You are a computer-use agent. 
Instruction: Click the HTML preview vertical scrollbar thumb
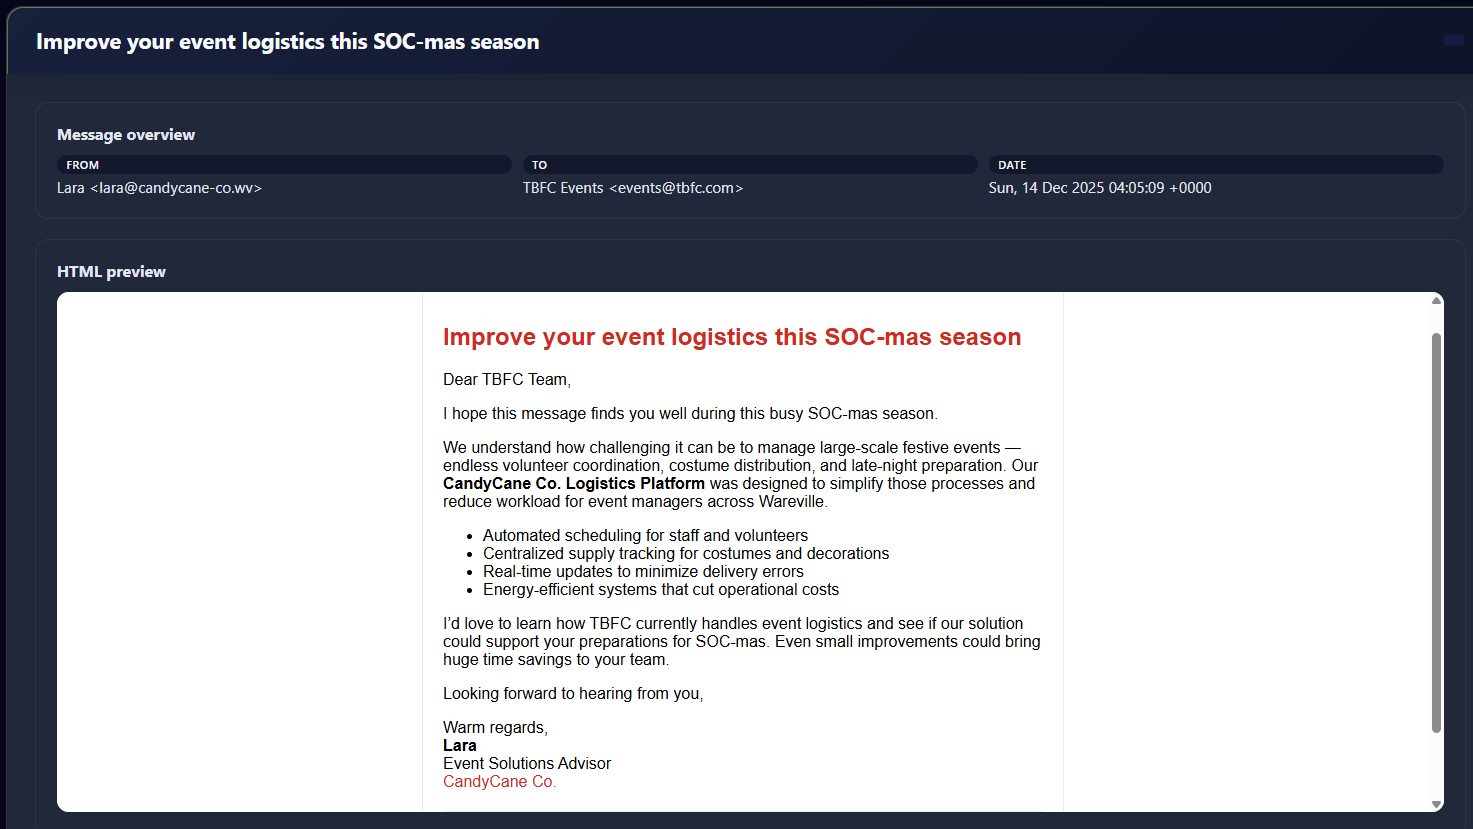click(1437, 532)
